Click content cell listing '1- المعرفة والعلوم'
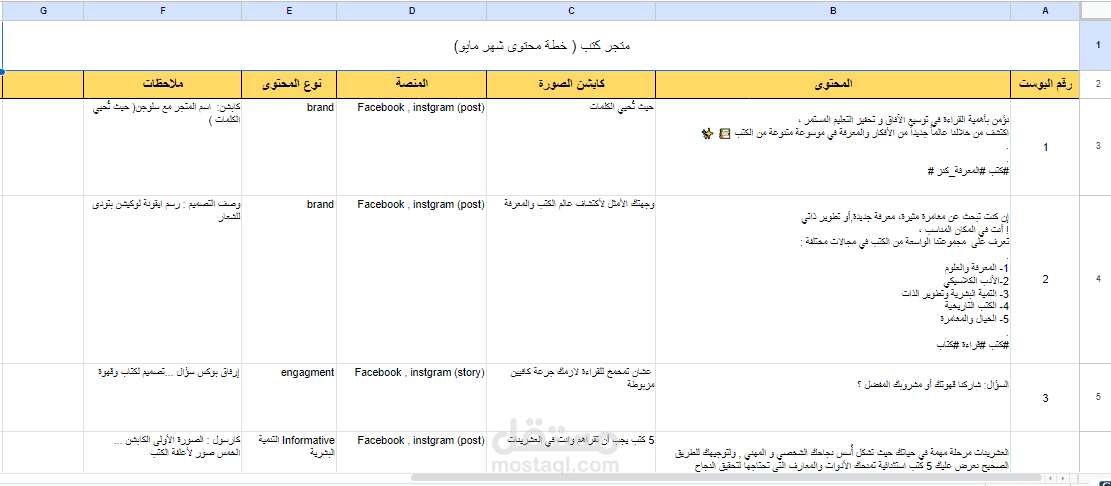1111x486 pixels. click(833, 279)
